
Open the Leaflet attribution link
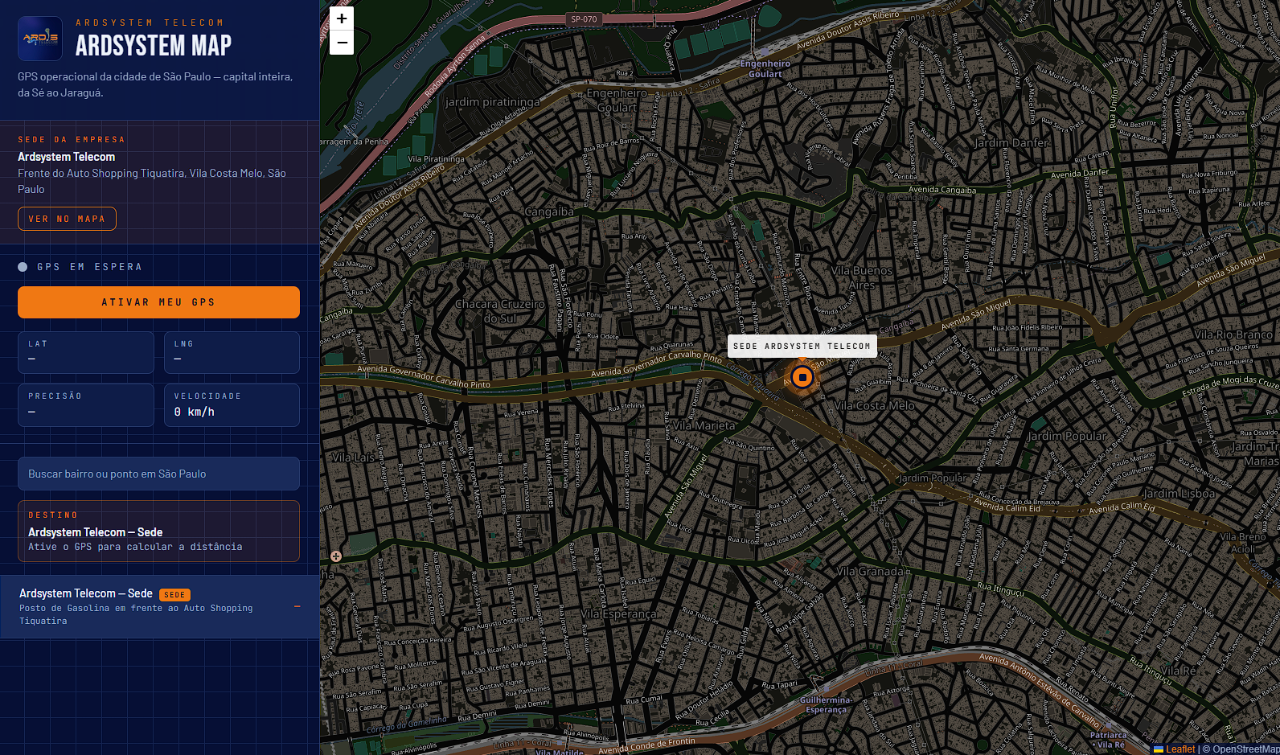click(x=1181, y=748)
